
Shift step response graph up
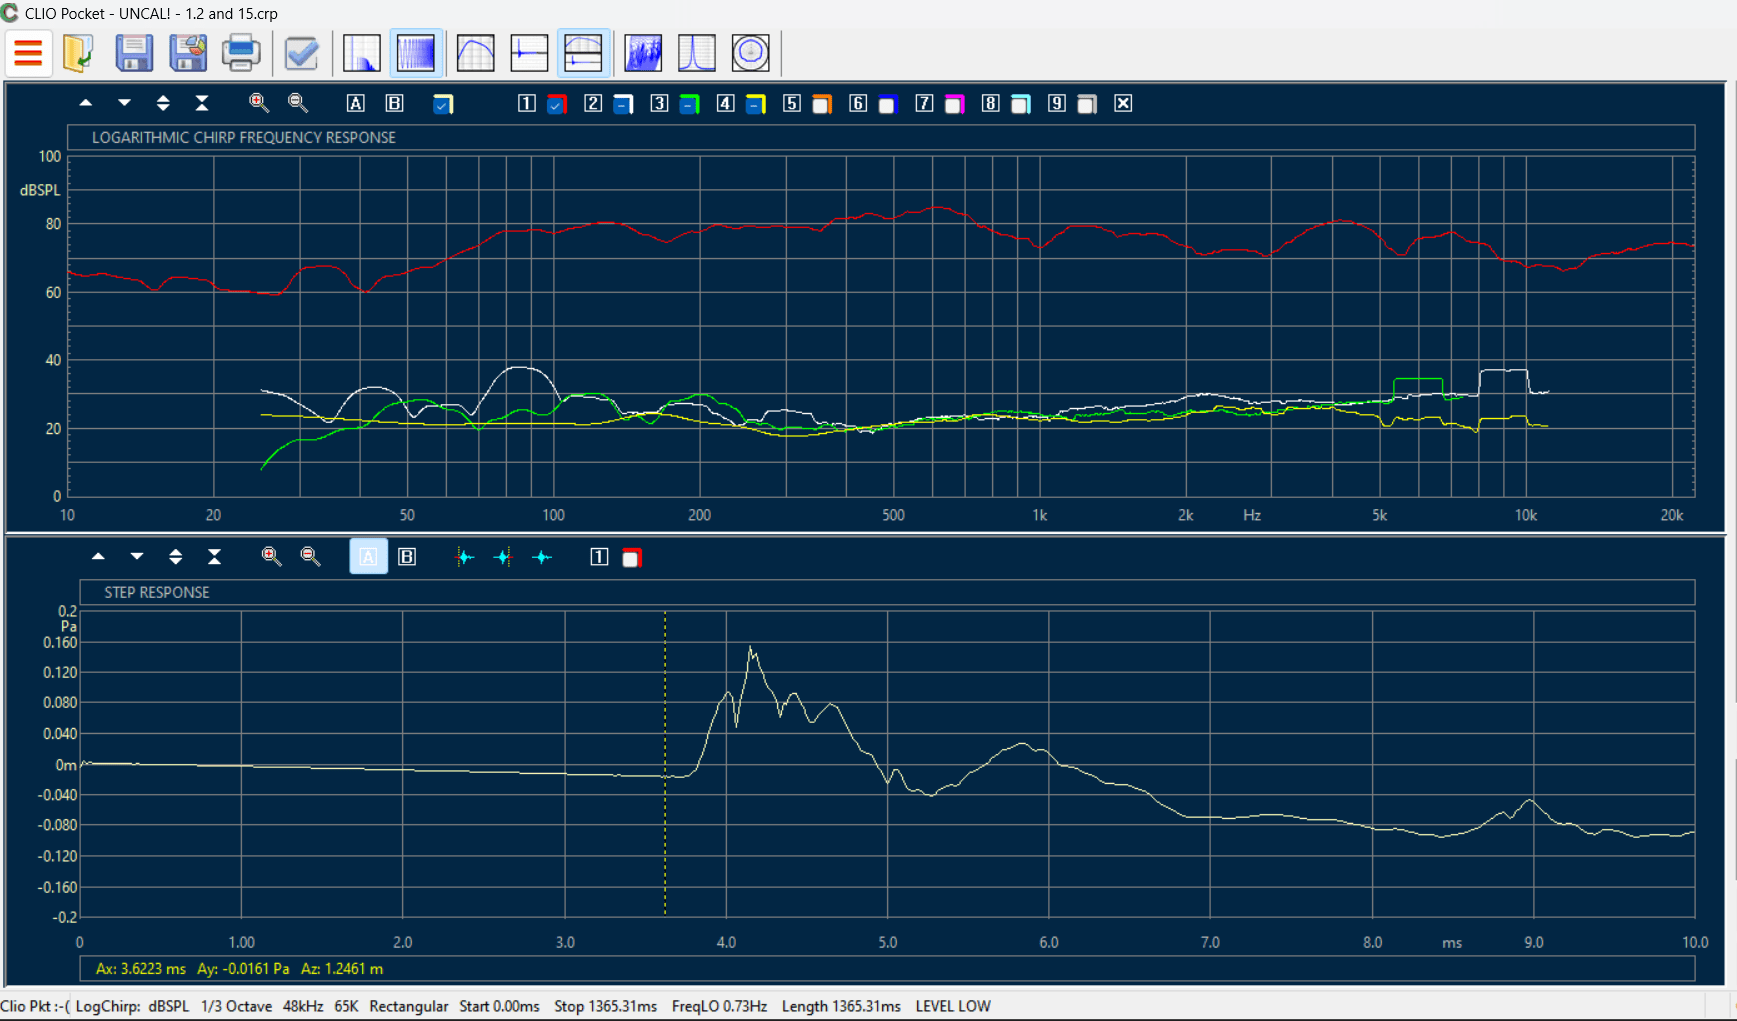tap(98, 557)
